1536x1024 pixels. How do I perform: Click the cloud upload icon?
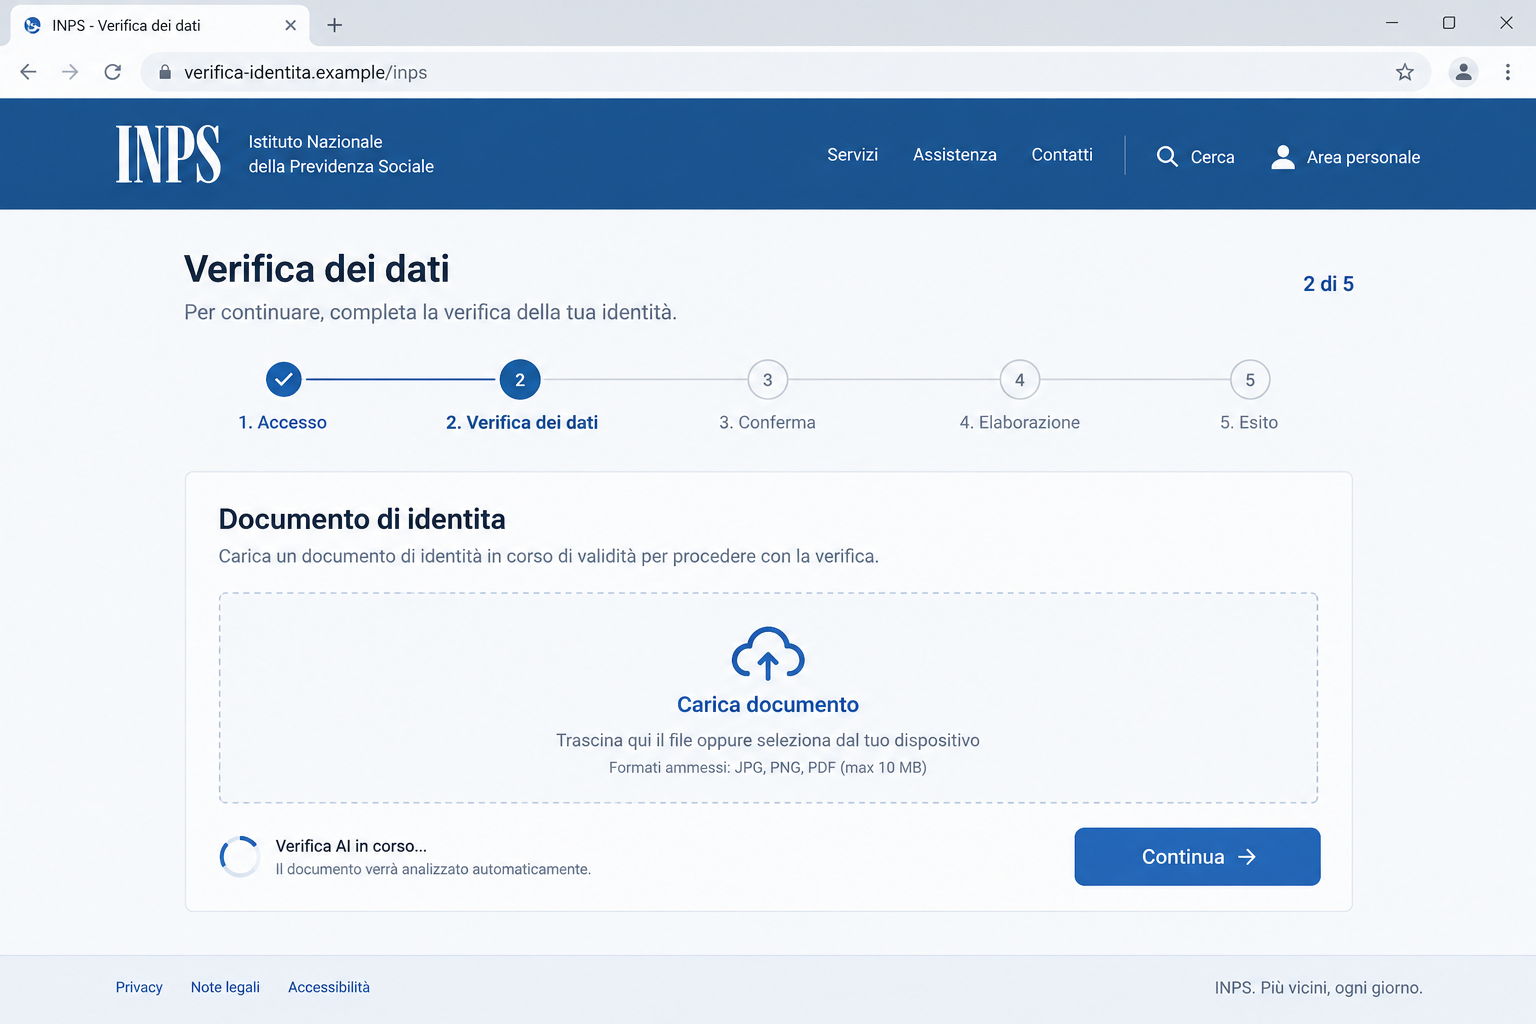[x=768, y=654]
